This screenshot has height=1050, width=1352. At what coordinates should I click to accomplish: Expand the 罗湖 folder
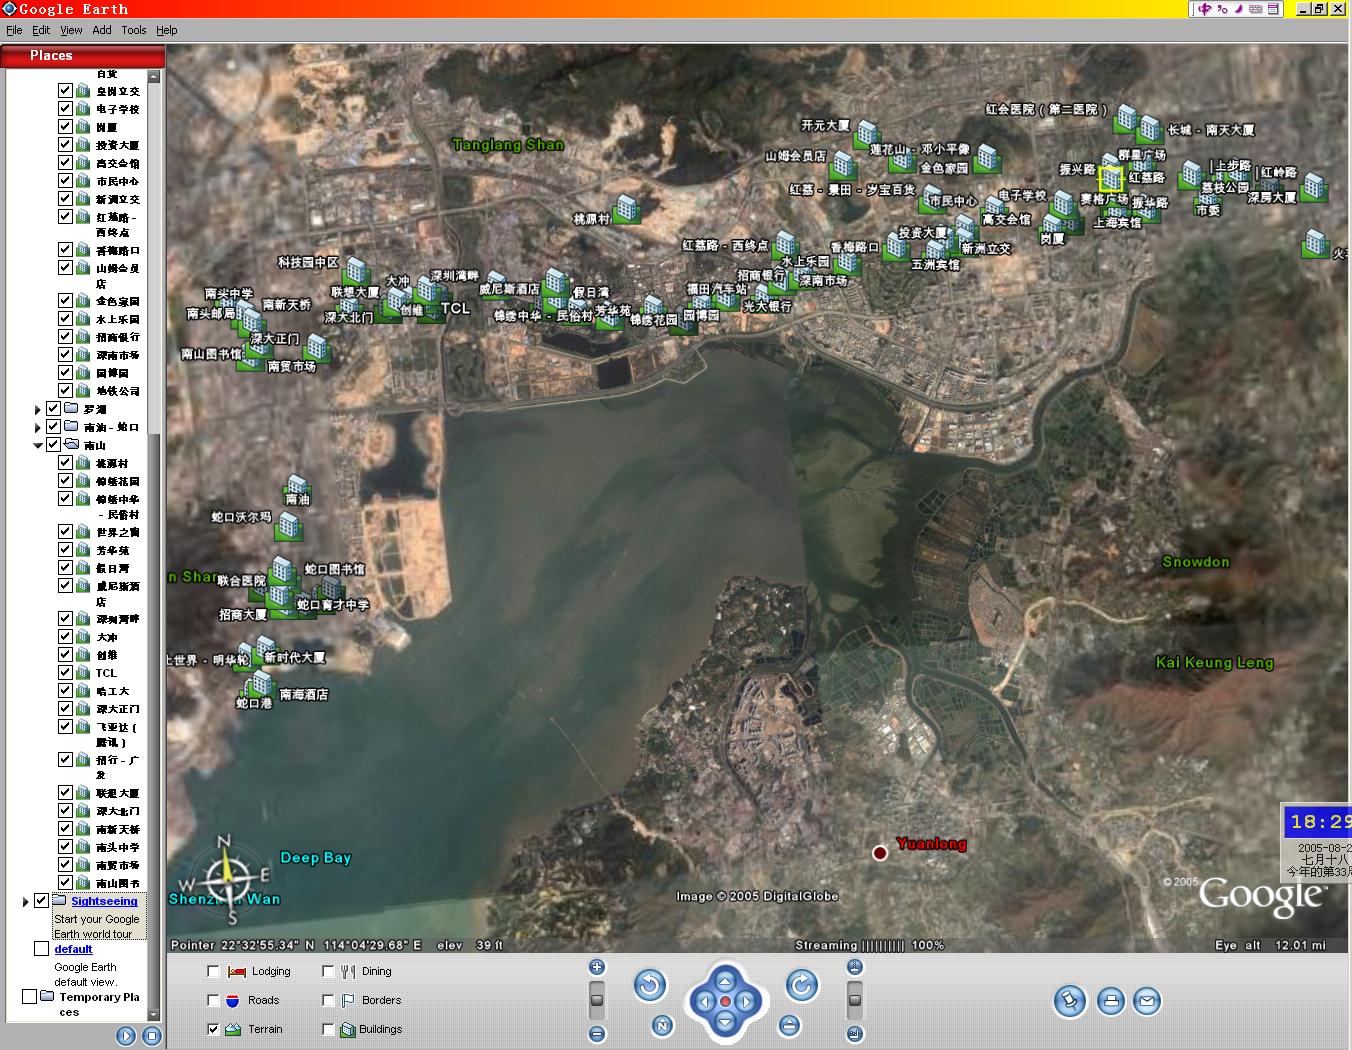(38, 409)
